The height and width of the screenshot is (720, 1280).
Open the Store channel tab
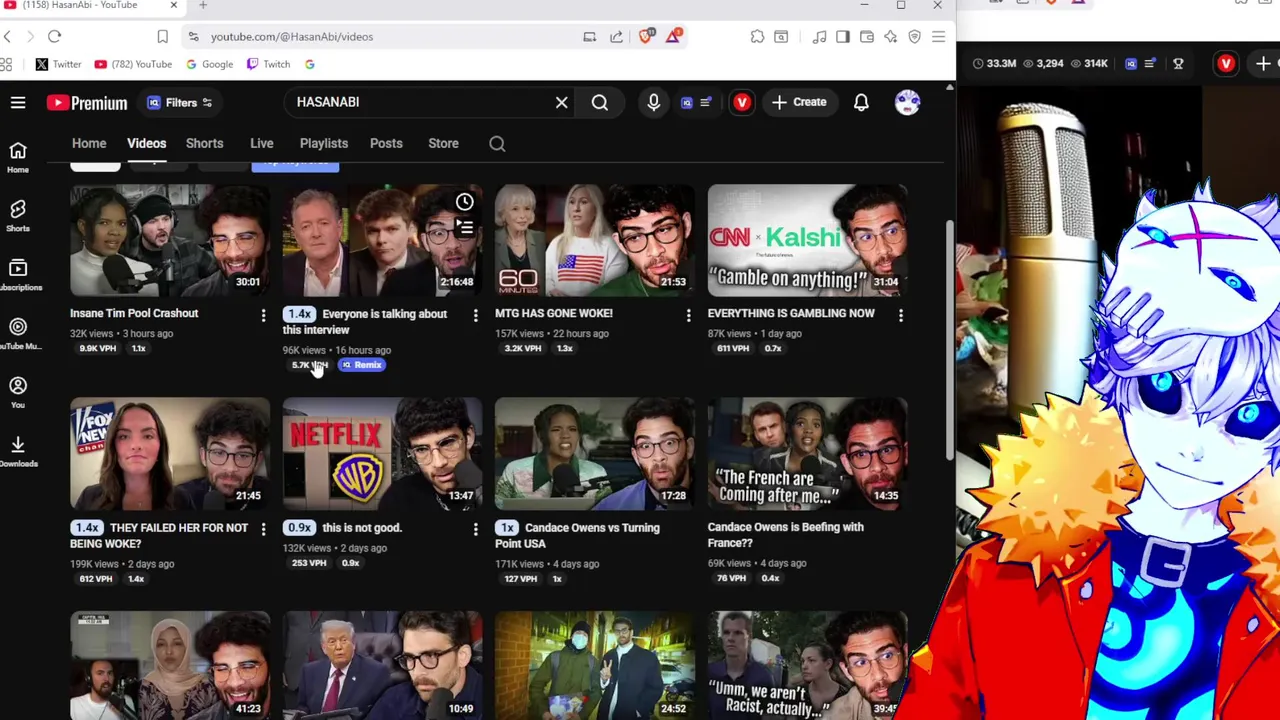pos(443,143)
